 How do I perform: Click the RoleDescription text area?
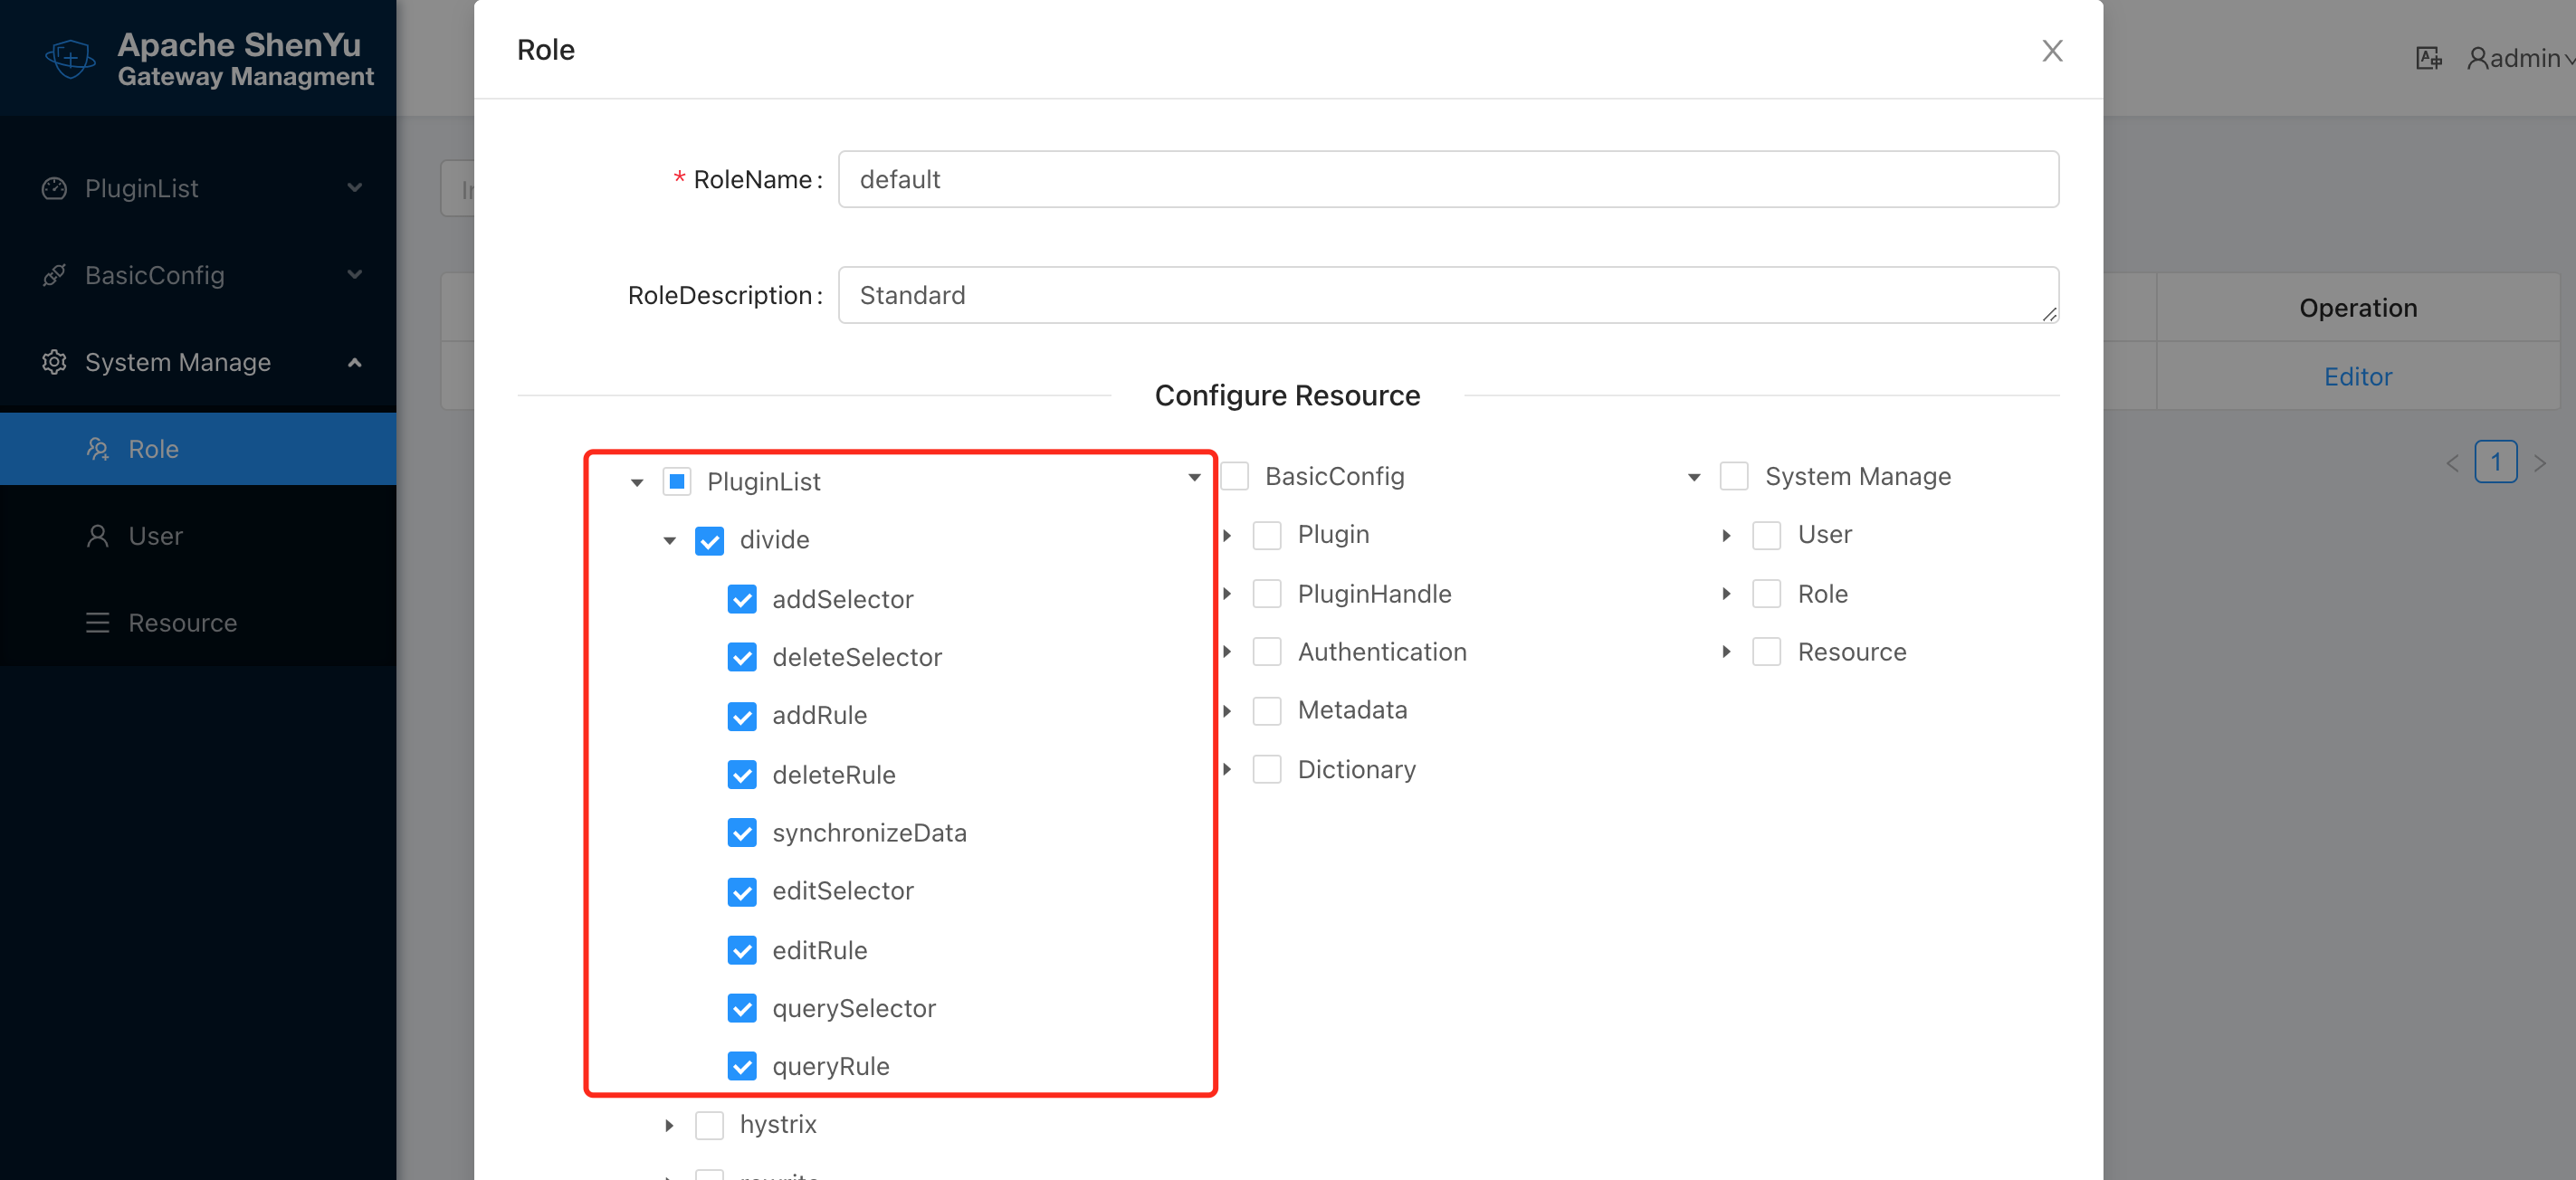click(1447, 295)
